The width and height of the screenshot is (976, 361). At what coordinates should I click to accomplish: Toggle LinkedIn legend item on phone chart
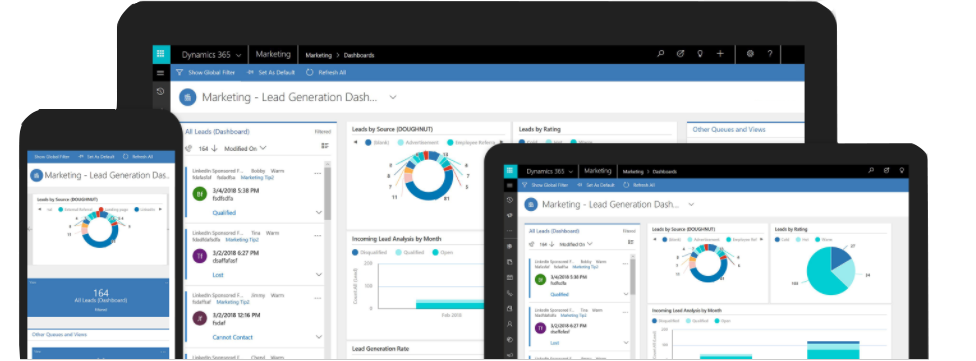tap(144, 210)
